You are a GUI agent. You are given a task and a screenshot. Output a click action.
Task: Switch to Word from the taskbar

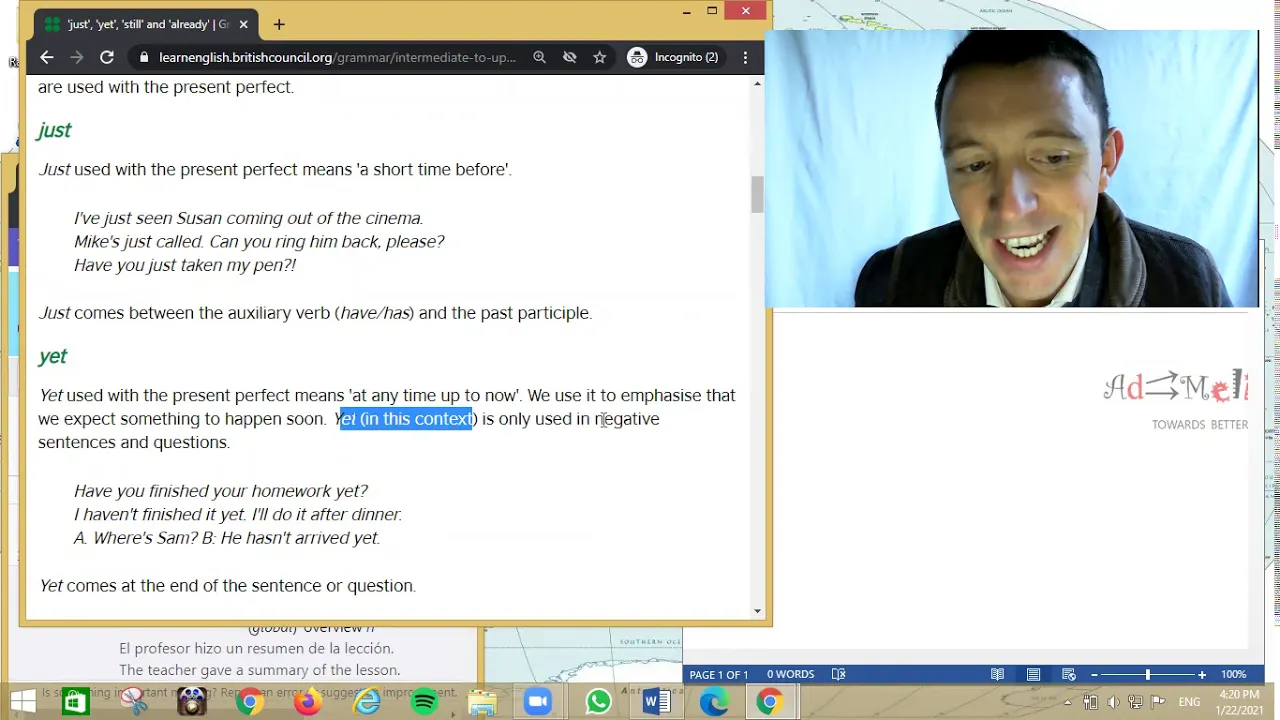656,702
